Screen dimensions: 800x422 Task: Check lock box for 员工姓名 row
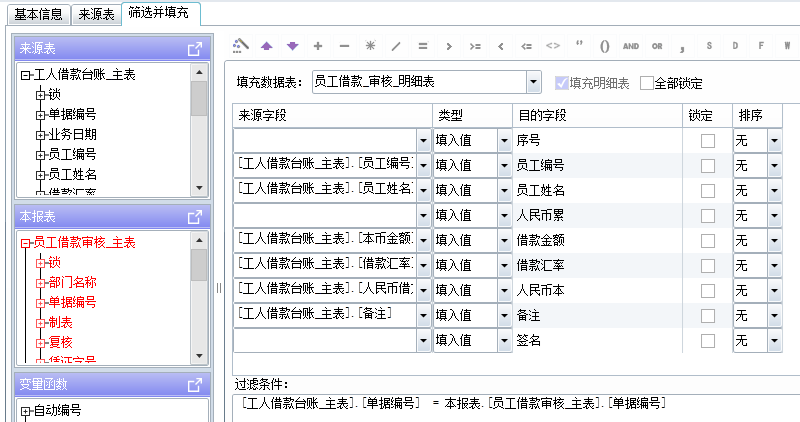pyautogui.click(x=708, y=190)
